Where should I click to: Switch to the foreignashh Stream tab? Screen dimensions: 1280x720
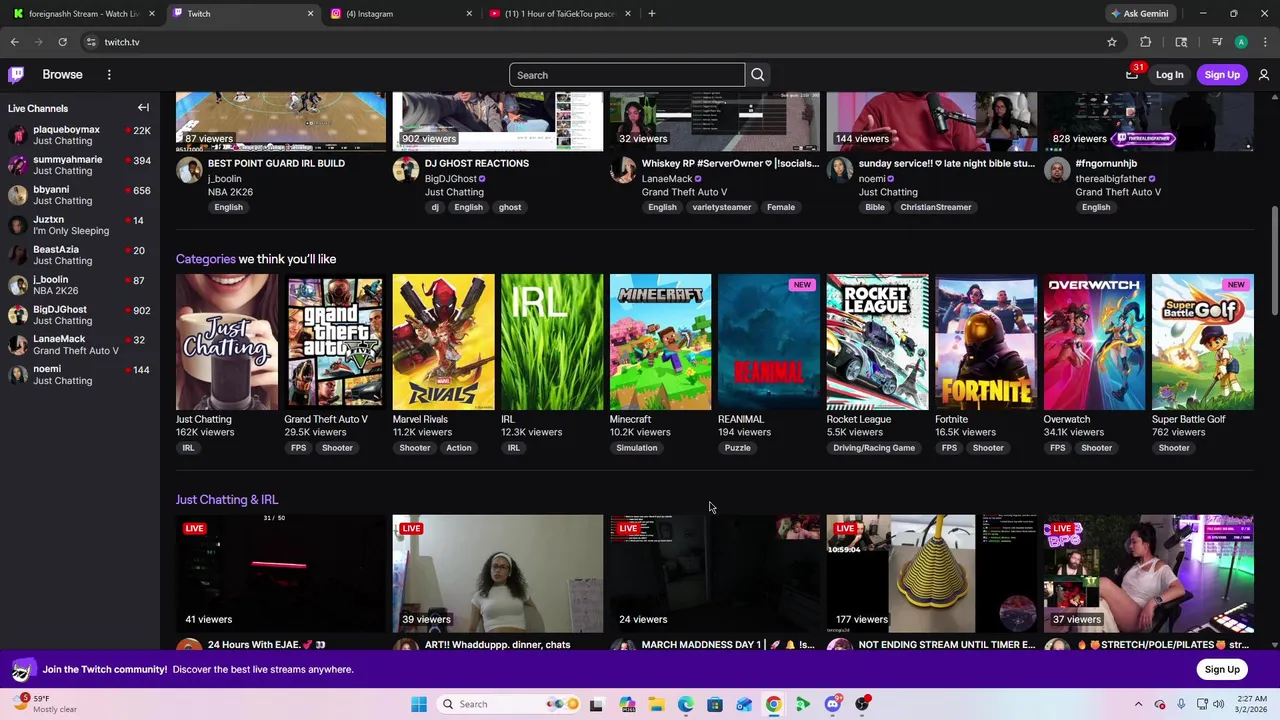coord(84,14)
